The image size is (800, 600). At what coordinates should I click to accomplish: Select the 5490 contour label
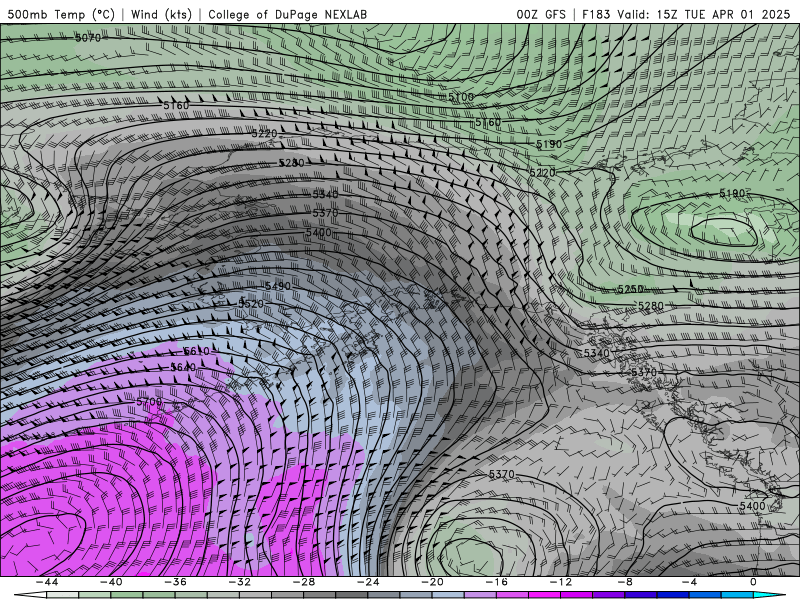pos(278,286)
